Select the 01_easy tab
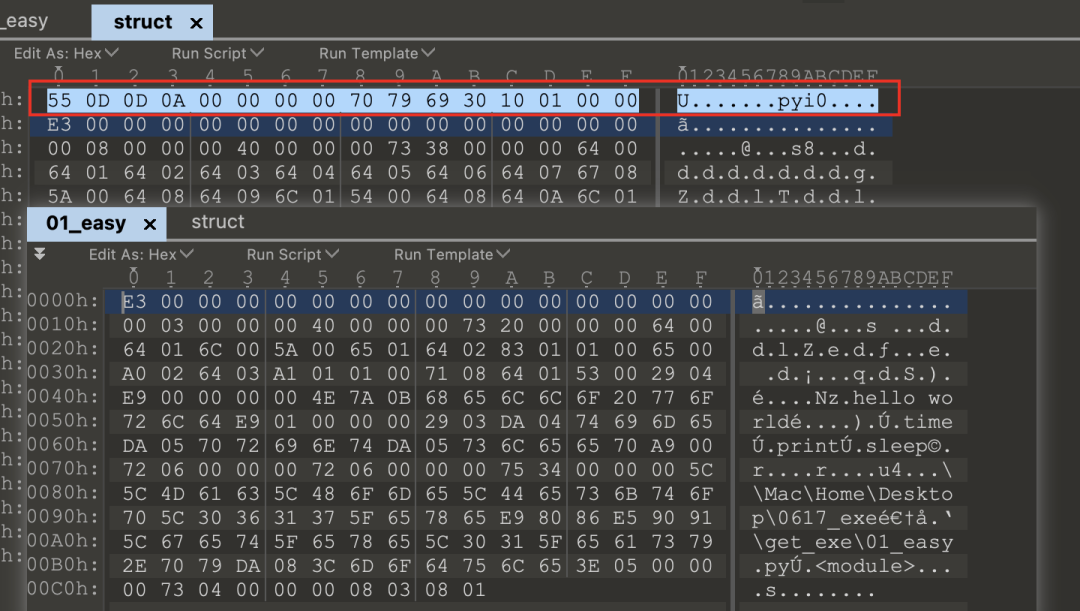Screen dimensions: 1080x611 tap(86, 223)
